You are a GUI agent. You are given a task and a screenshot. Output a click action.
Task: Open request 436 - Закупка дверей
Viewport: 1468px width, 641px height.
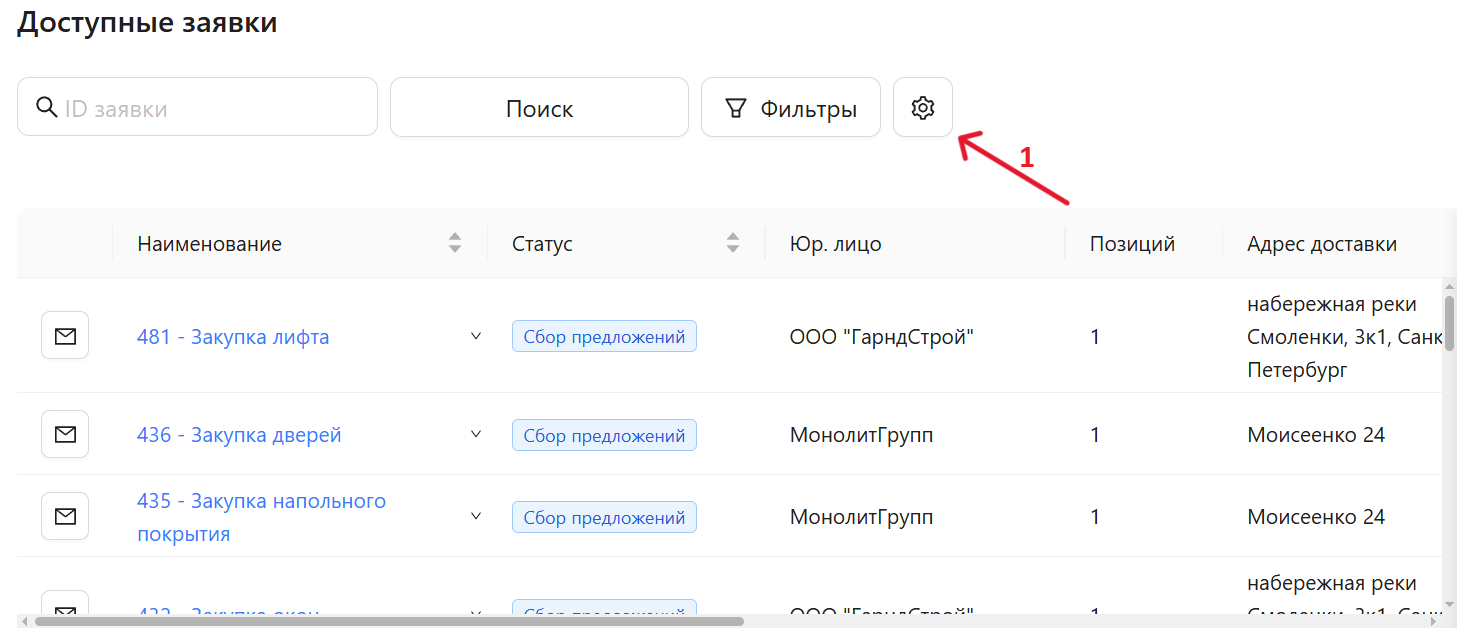239,435
